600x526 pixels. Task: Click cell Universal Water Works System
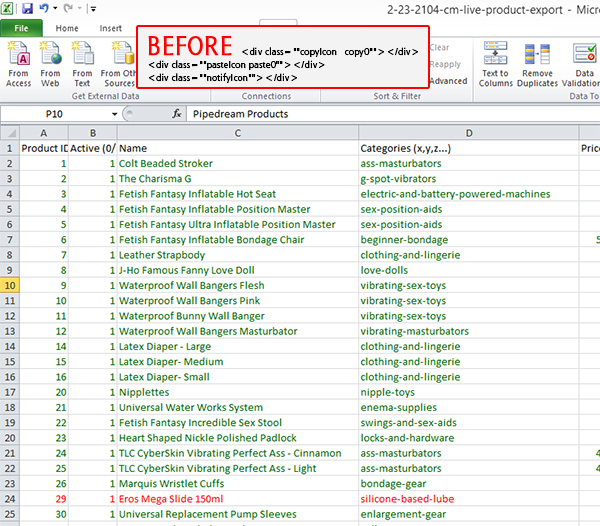point(238,407)
